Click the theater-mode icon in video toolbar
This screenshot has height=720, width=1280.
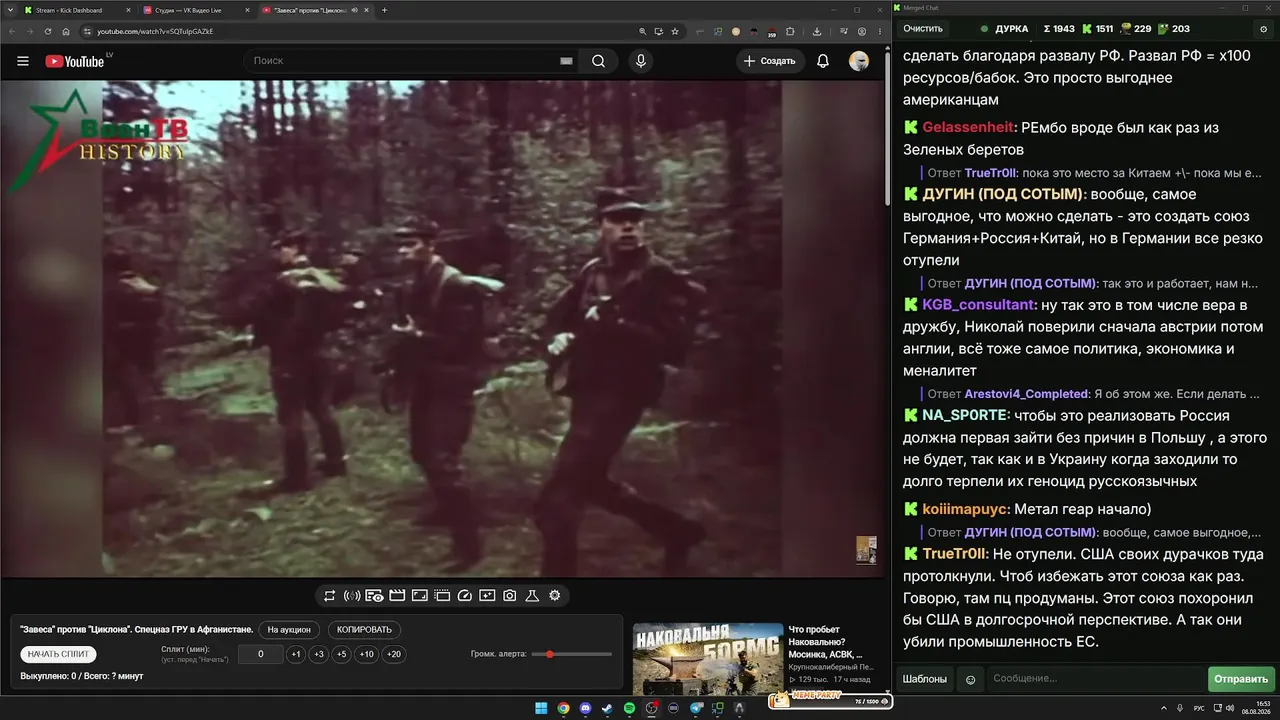coord(442,596)
